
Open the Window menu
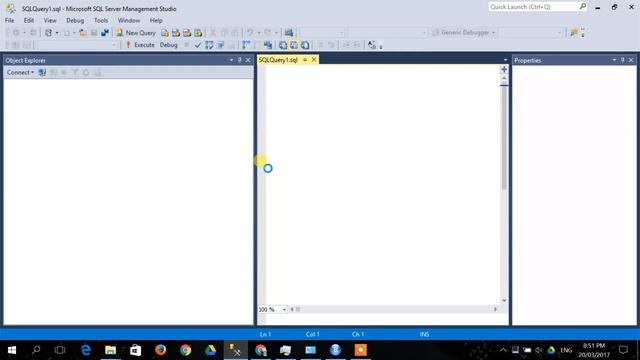(129, 20)
